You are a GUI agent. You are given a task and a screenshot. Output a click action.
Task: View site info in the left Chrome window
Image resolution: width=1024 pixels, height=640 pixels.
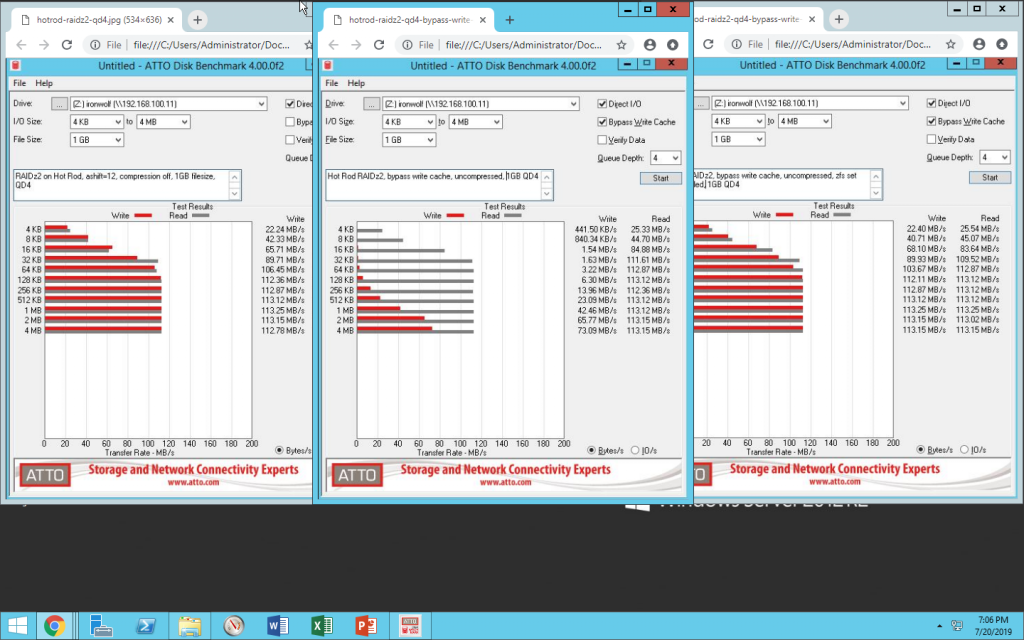(95, 44)
